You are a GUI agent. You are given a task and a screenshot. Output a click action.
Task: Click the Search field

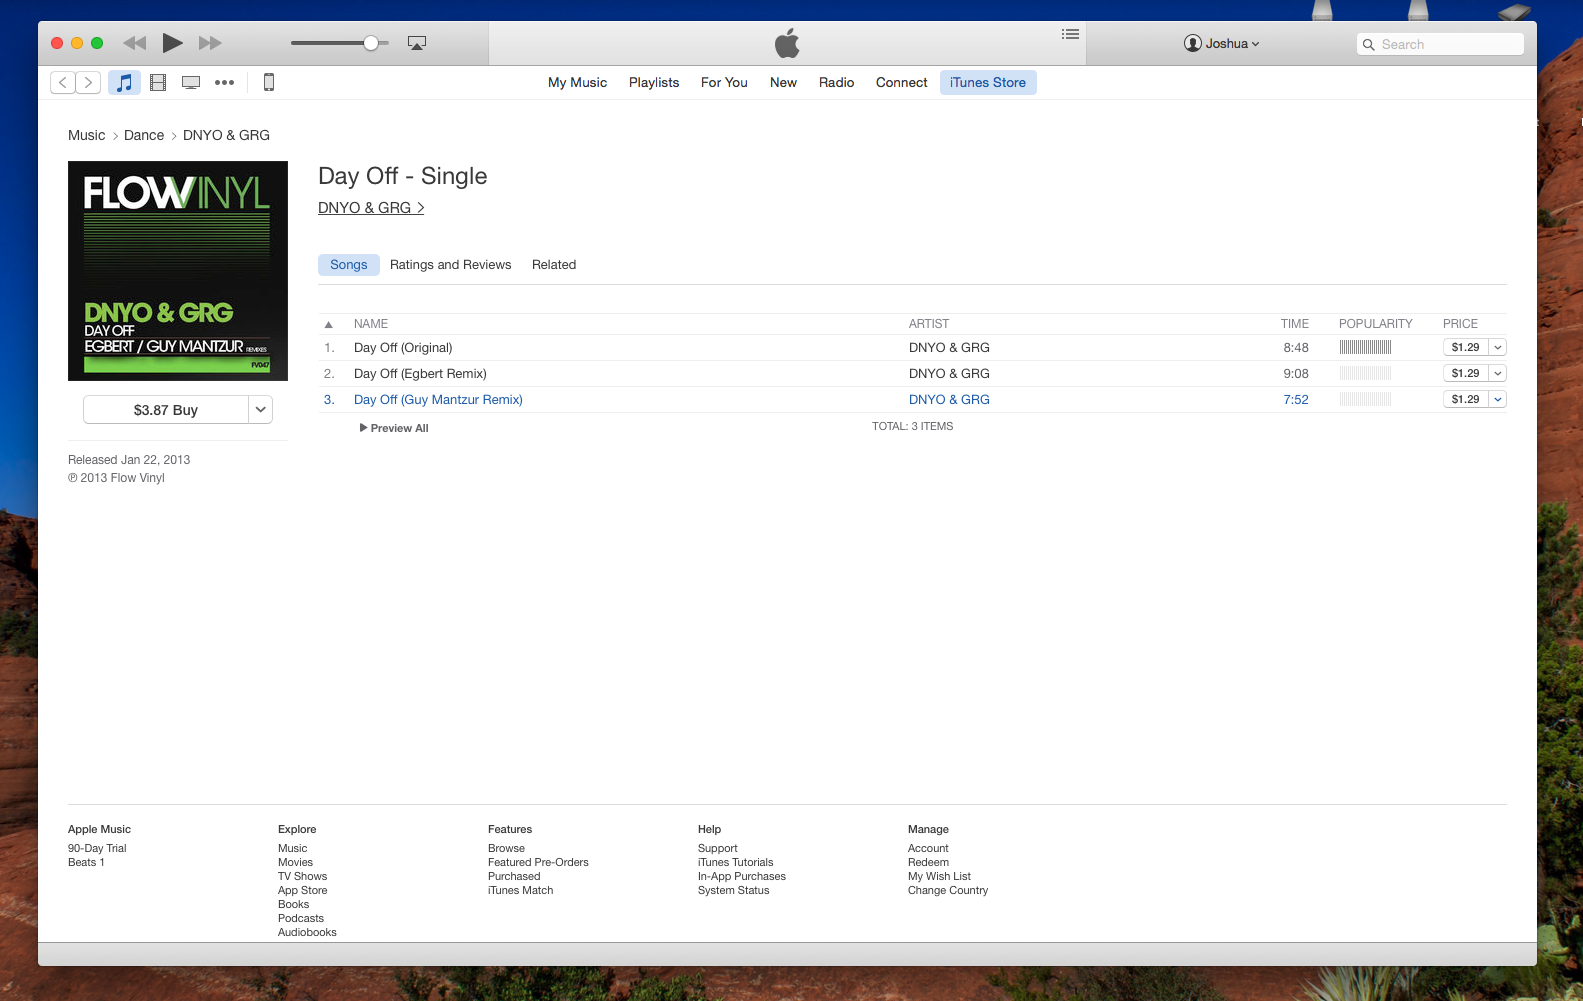[1440, 44]
